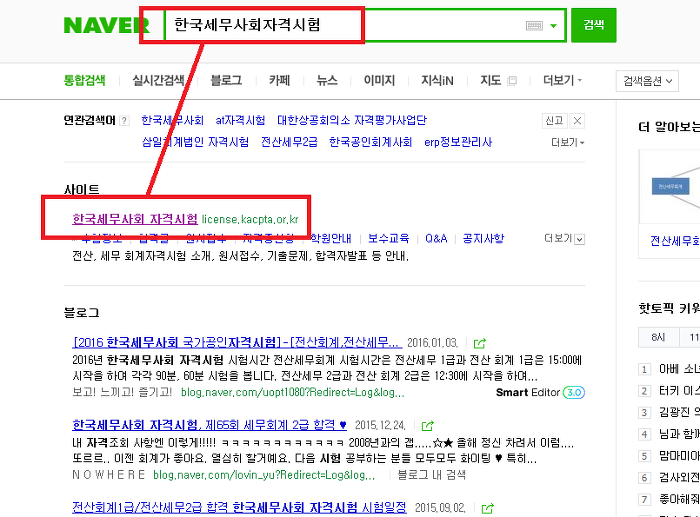700x517 pixels.
Task: Expand 더보기 for site sublinks
Action: click(564, 239)
